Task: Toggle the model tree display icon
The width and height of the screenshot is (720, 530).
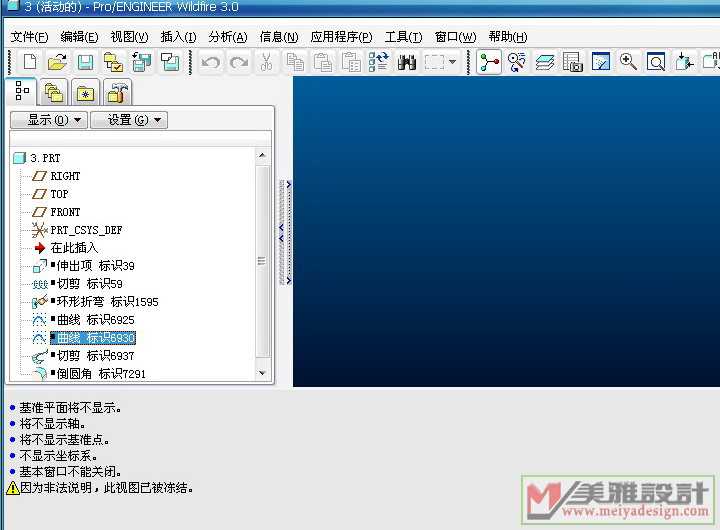Action: 489,62
